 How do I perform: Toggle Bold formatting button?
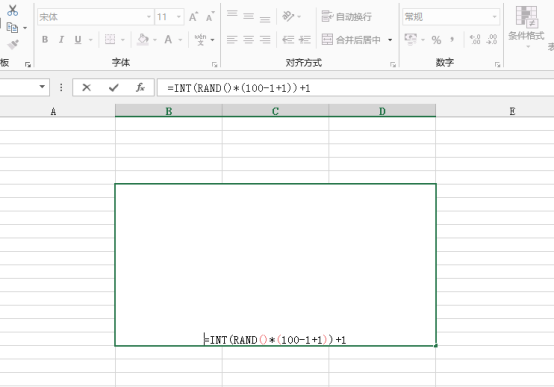pyautogui.click(x=45, y=39)
